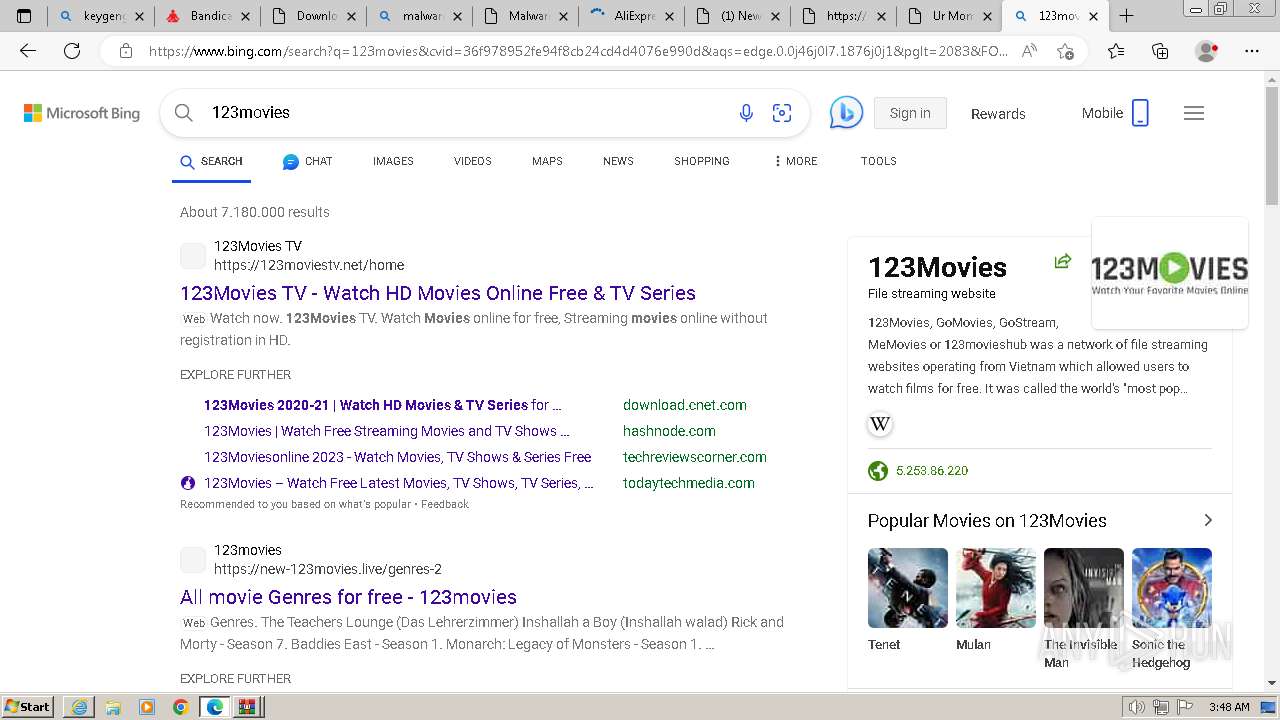Screen dimensions: 1280x720
Task: Click the search magnifier icon
Action: pyautogui.click(x=184, y=113)
